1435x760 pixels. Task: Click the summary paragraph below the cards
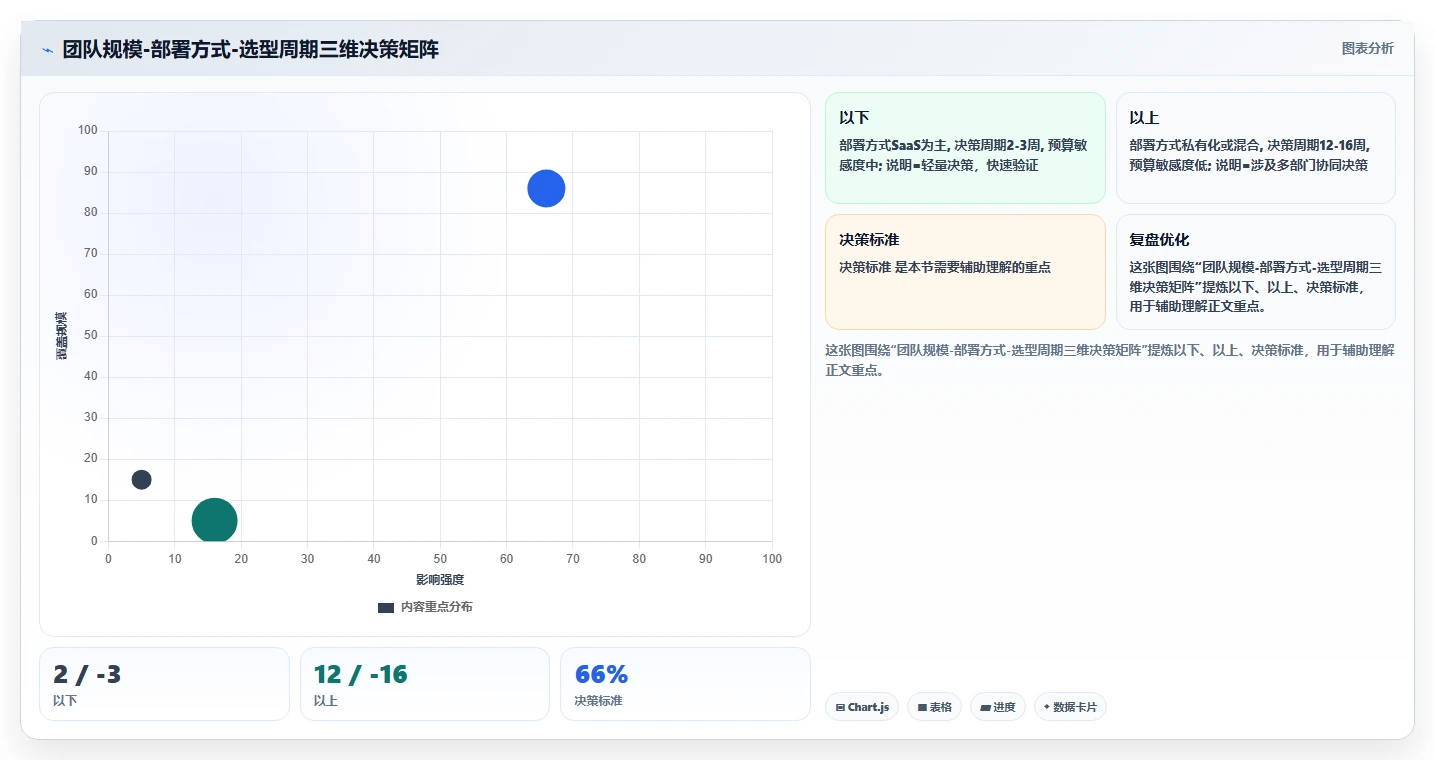(1110, 360)
